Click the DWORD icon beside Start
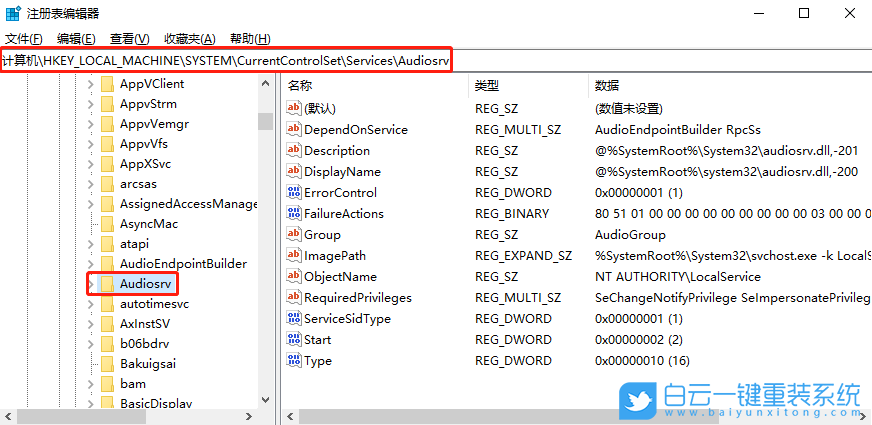The width and height of the screenshot is (872, 425). (x=293, y=340)
